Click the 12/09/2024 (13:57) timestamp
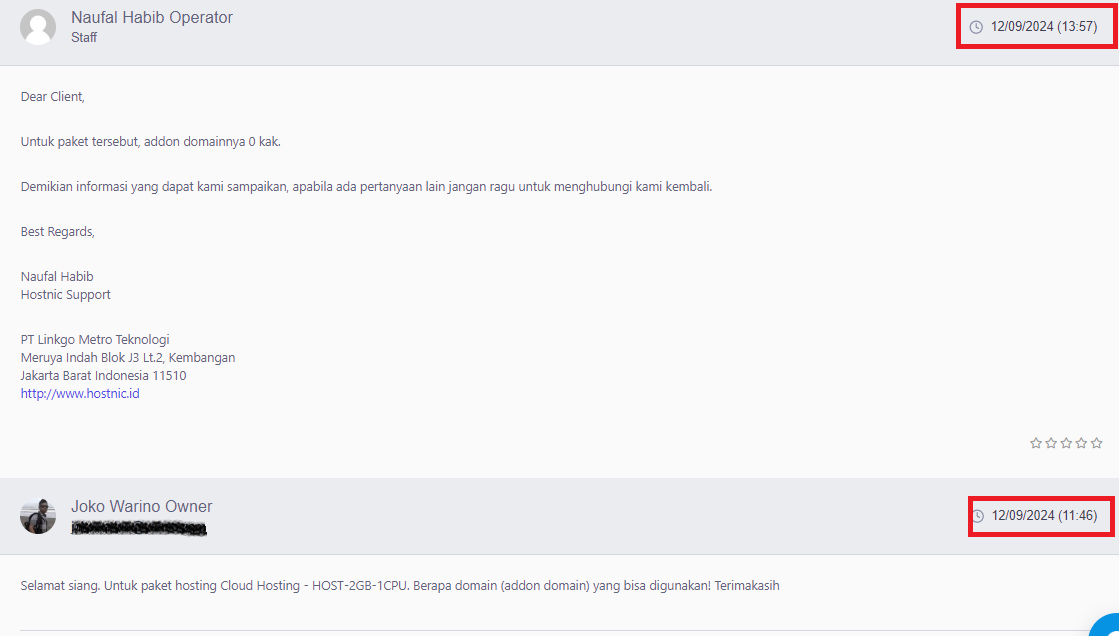This screenshot has height=636, width=1119. pyautogui.click(x=1044, y=27)
